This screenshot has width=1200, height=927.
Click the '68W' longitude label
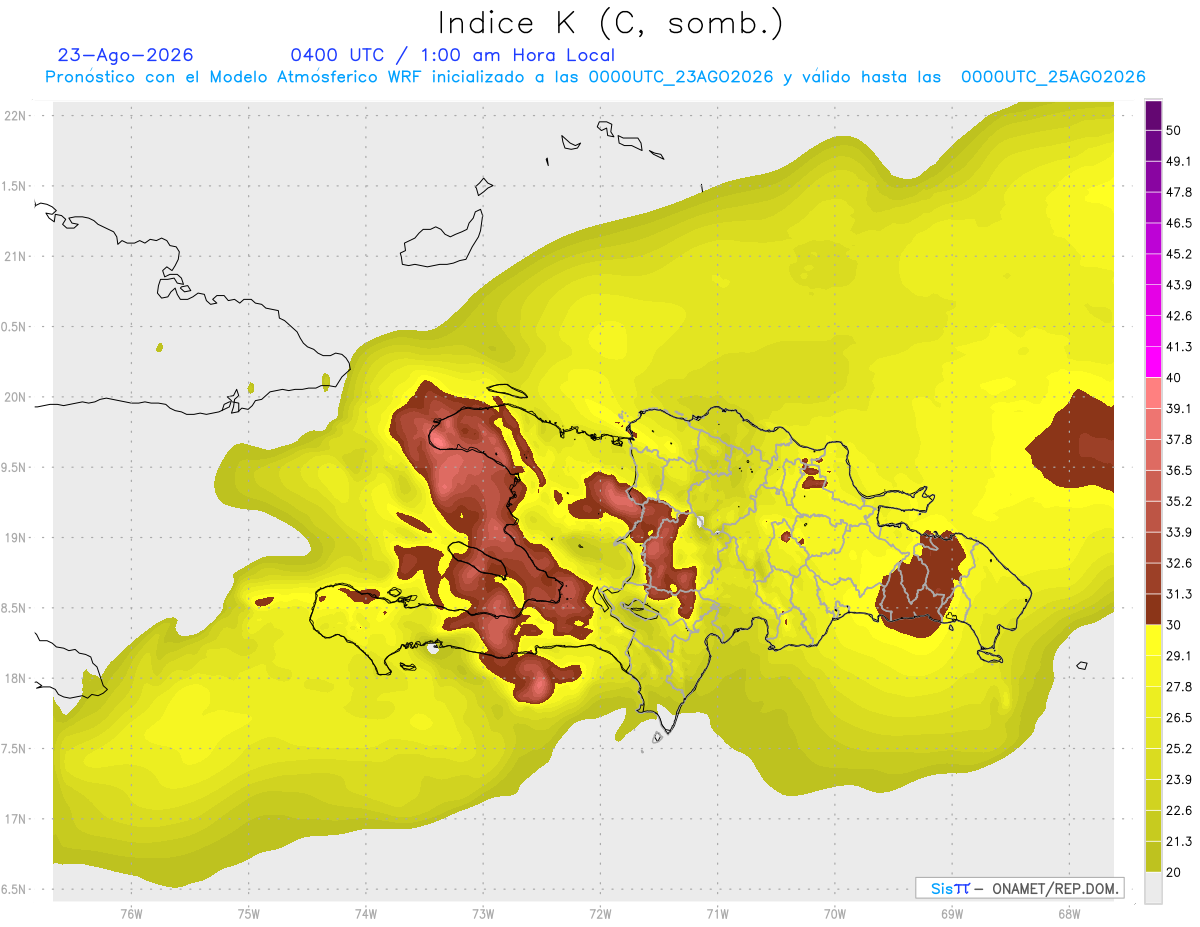[x=1068, y=913]
